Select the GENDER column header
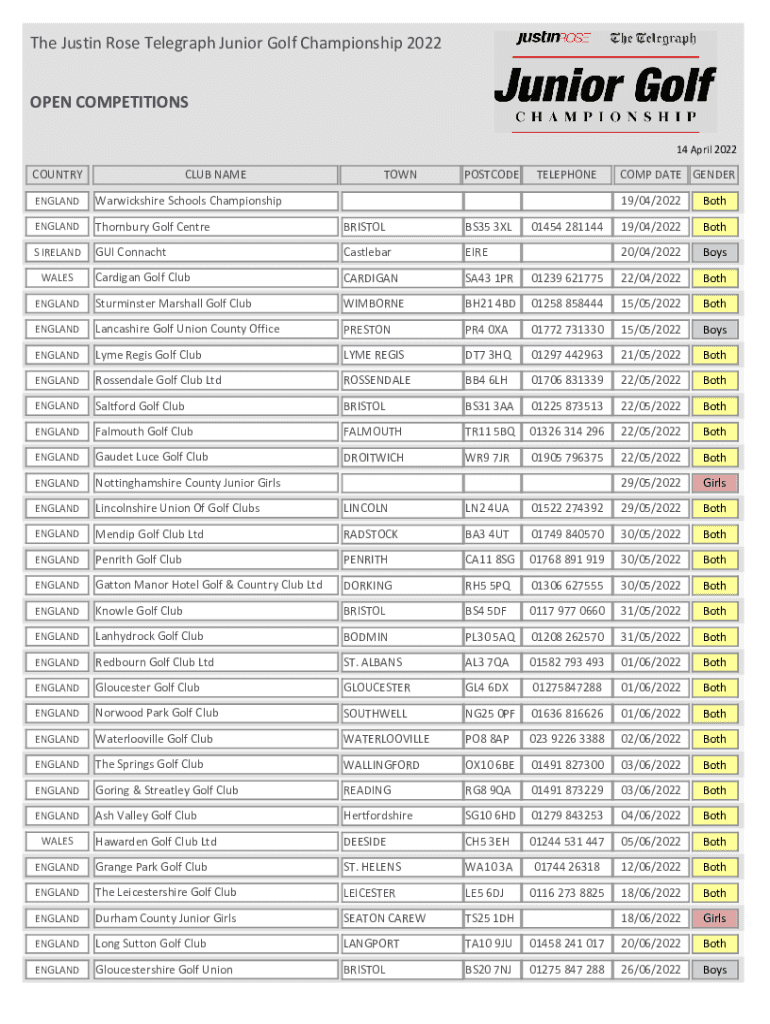Image resolution: width=770 pixels, height=1024 pixels. [x=714, y=175]
